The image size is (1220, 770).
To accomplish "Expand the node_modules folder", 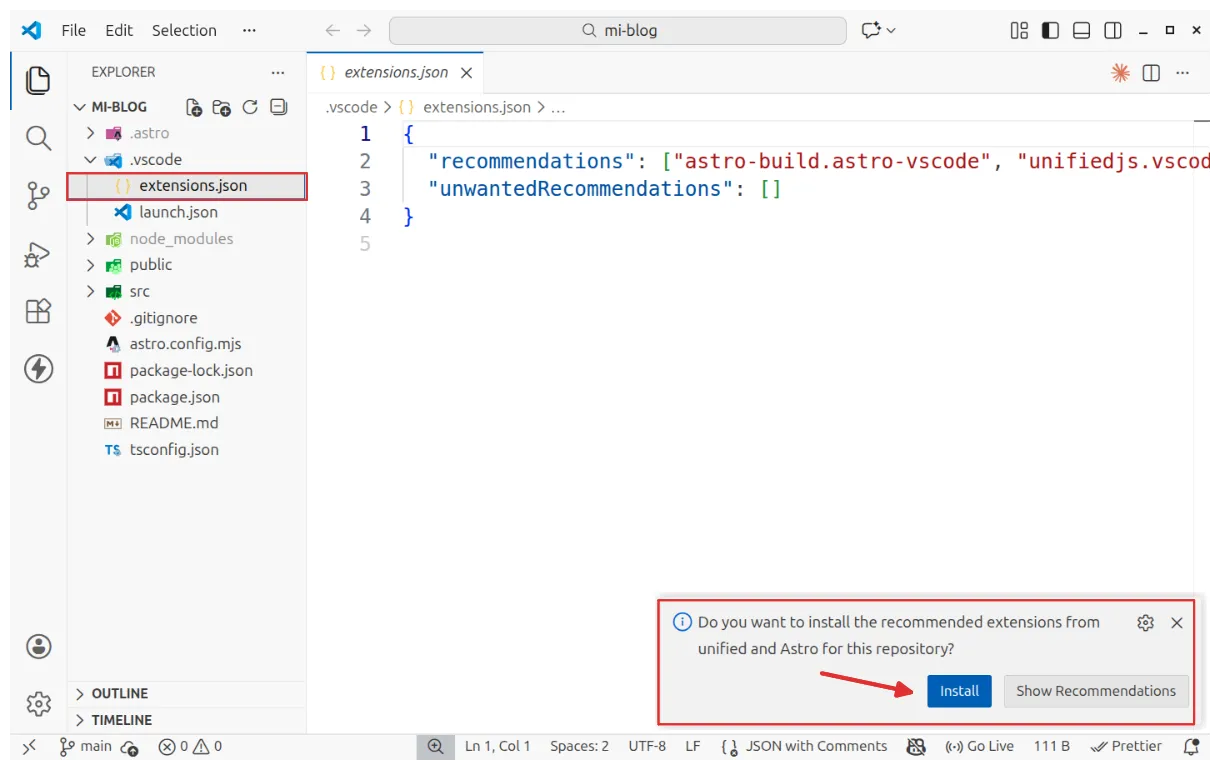I will [x=181, y=239].
